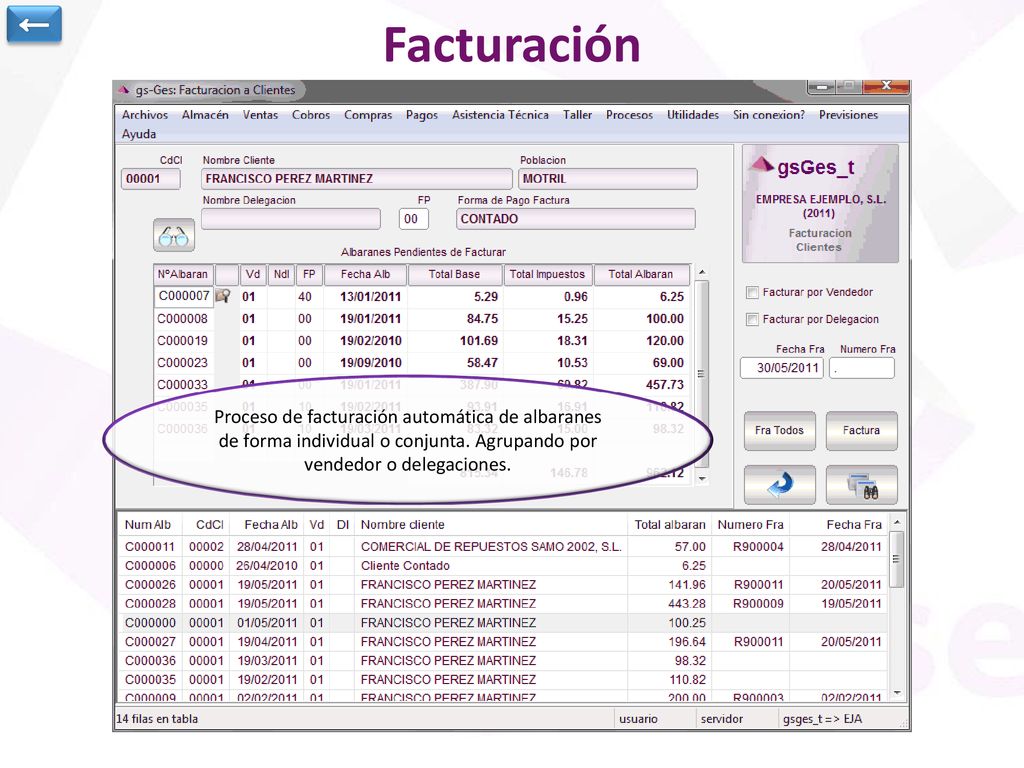This screenshot has height=768, width=1024.
Task: Select albaran row C000008
Action: [x=422, y=319]
